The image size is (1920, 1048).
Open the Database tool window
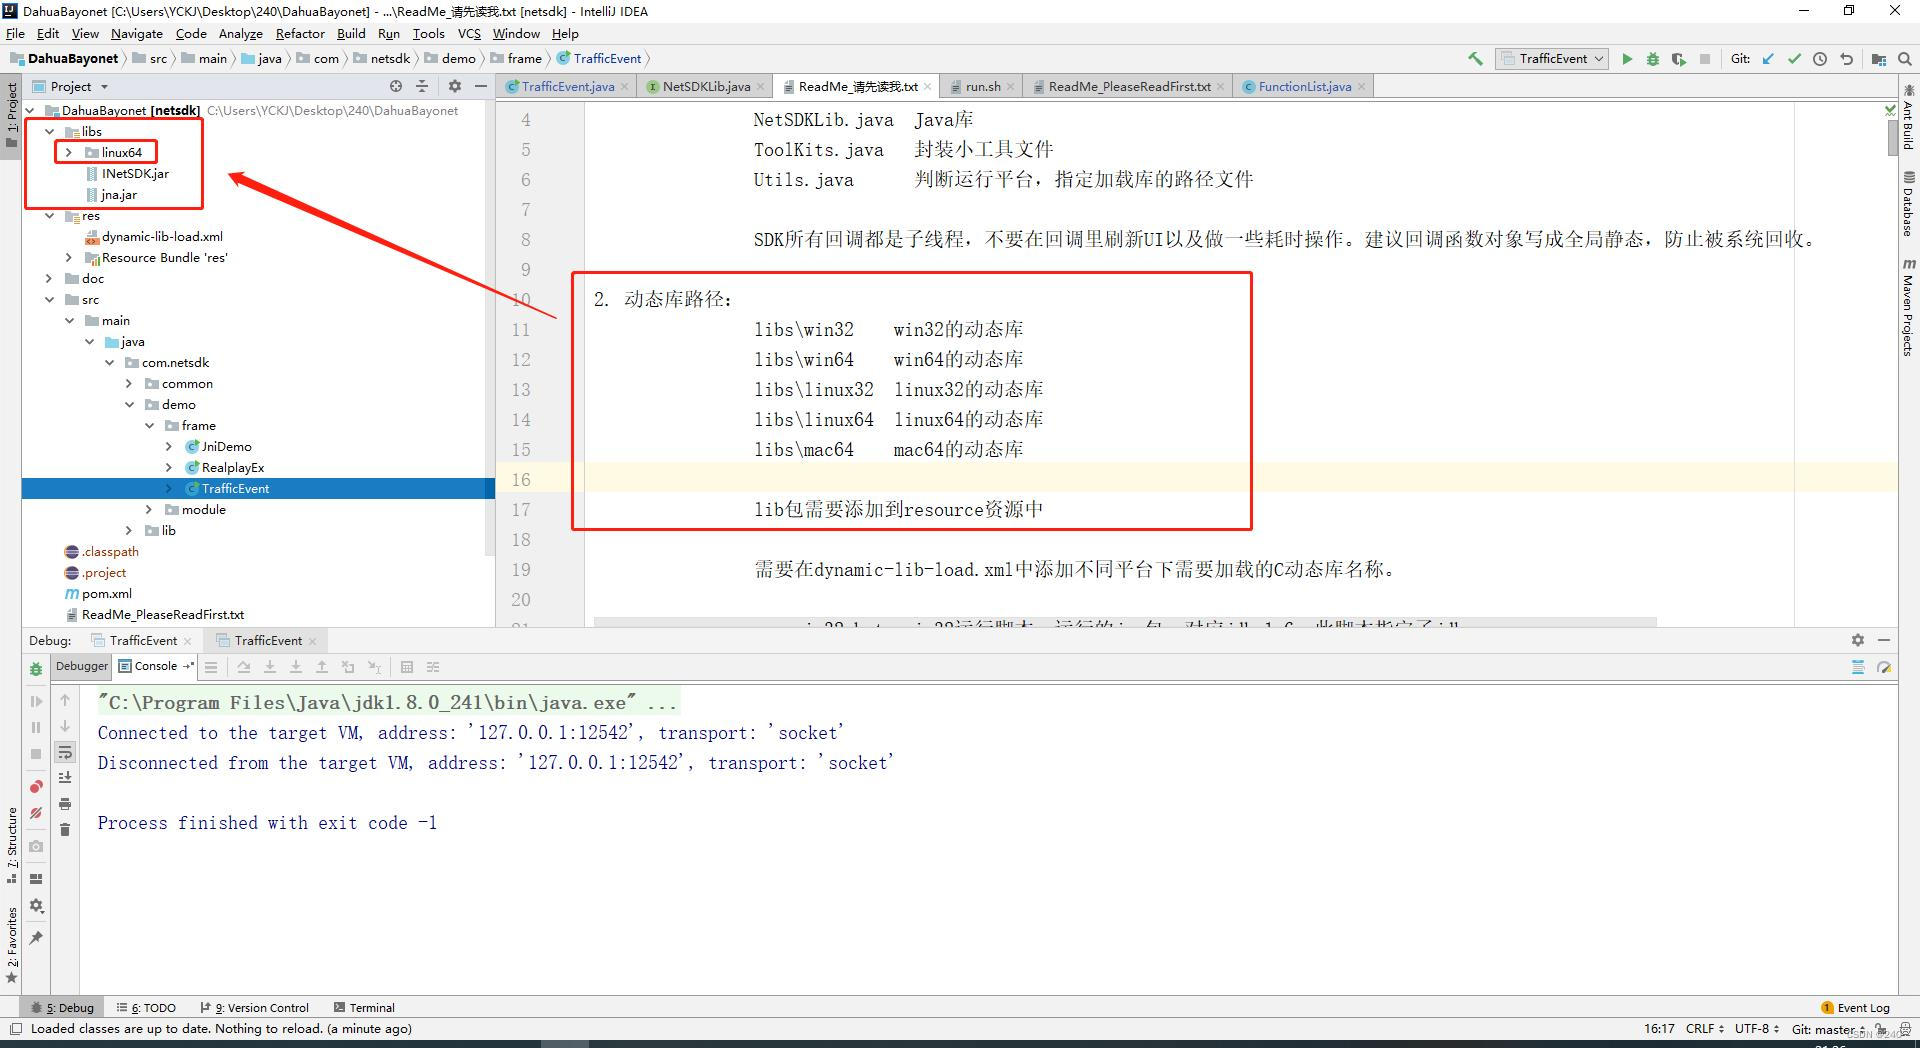[1910, 200]
